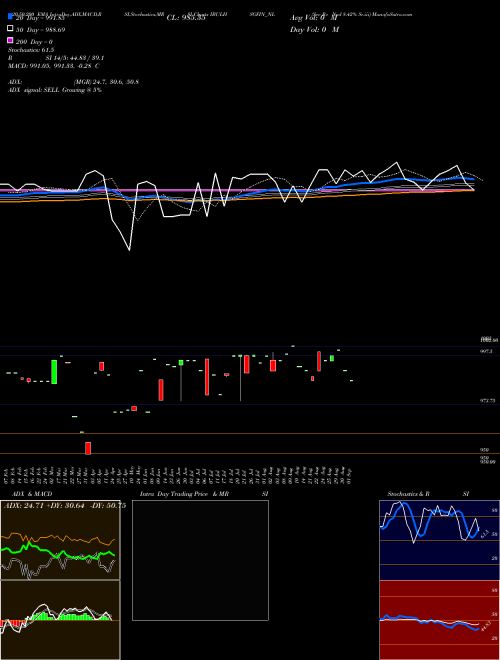Viewport: 500px width, 660px height.
Task: Select the '200 Day = 0' legend text
Action: click(x=34, y=42)
